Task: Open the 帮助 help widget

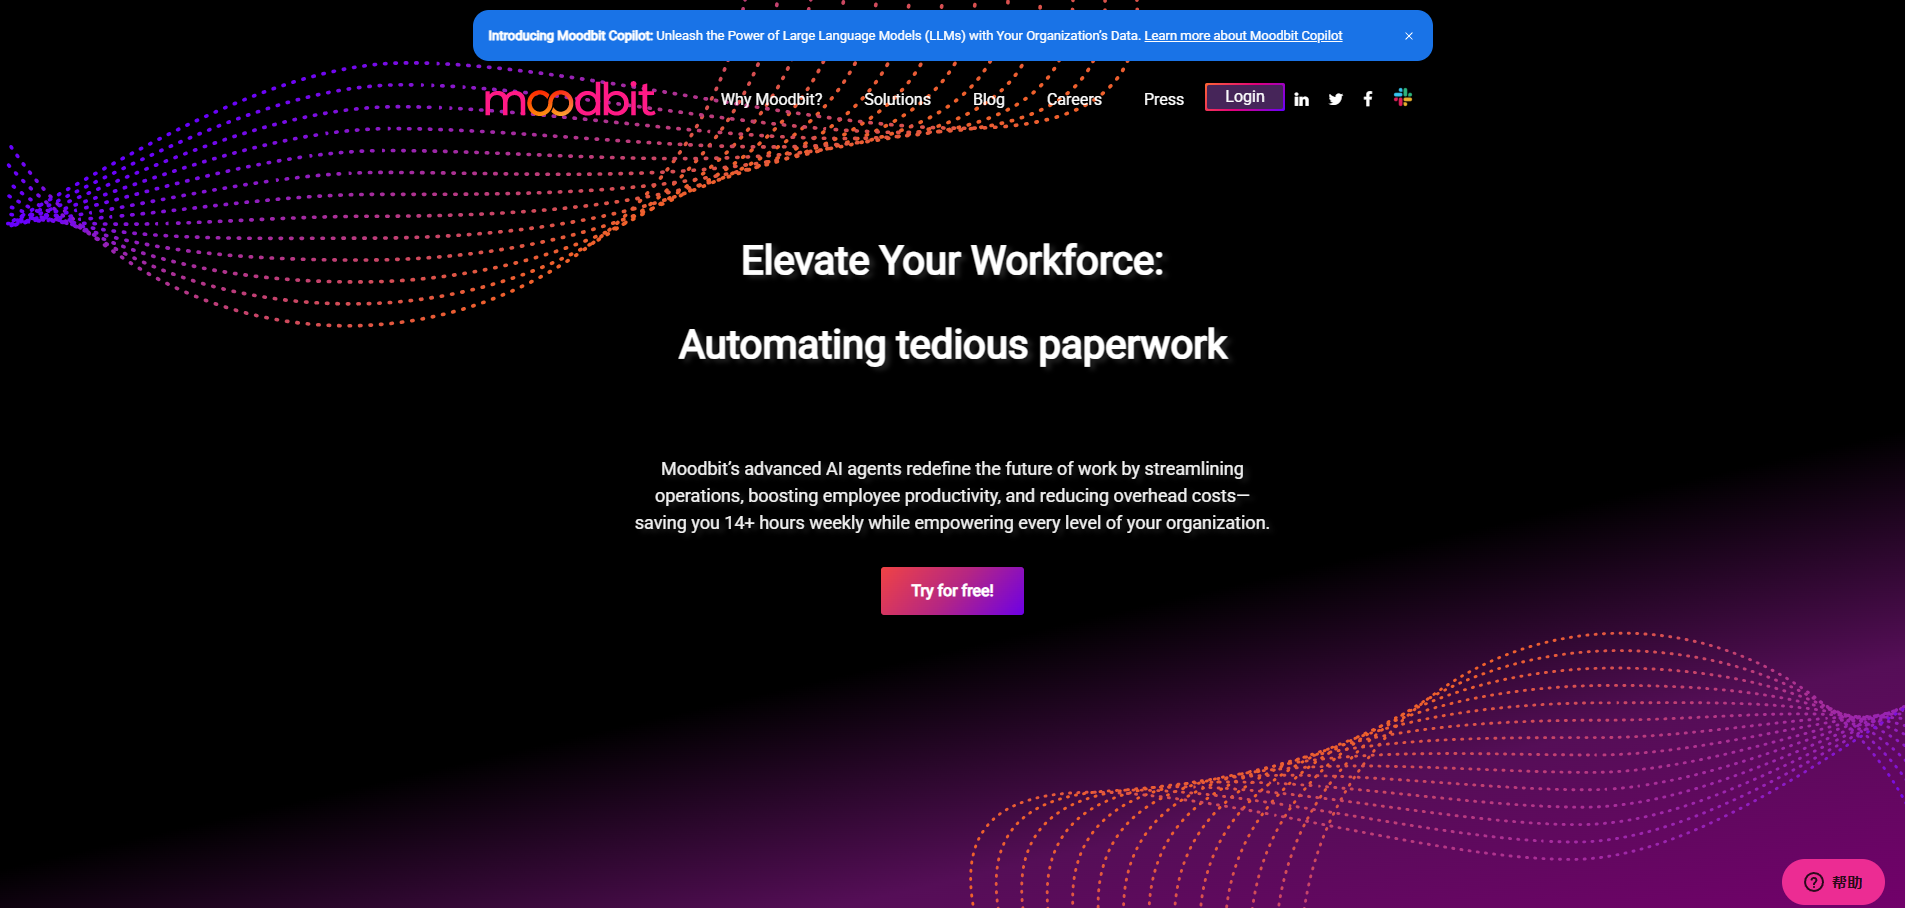Action: [1833, 882]
